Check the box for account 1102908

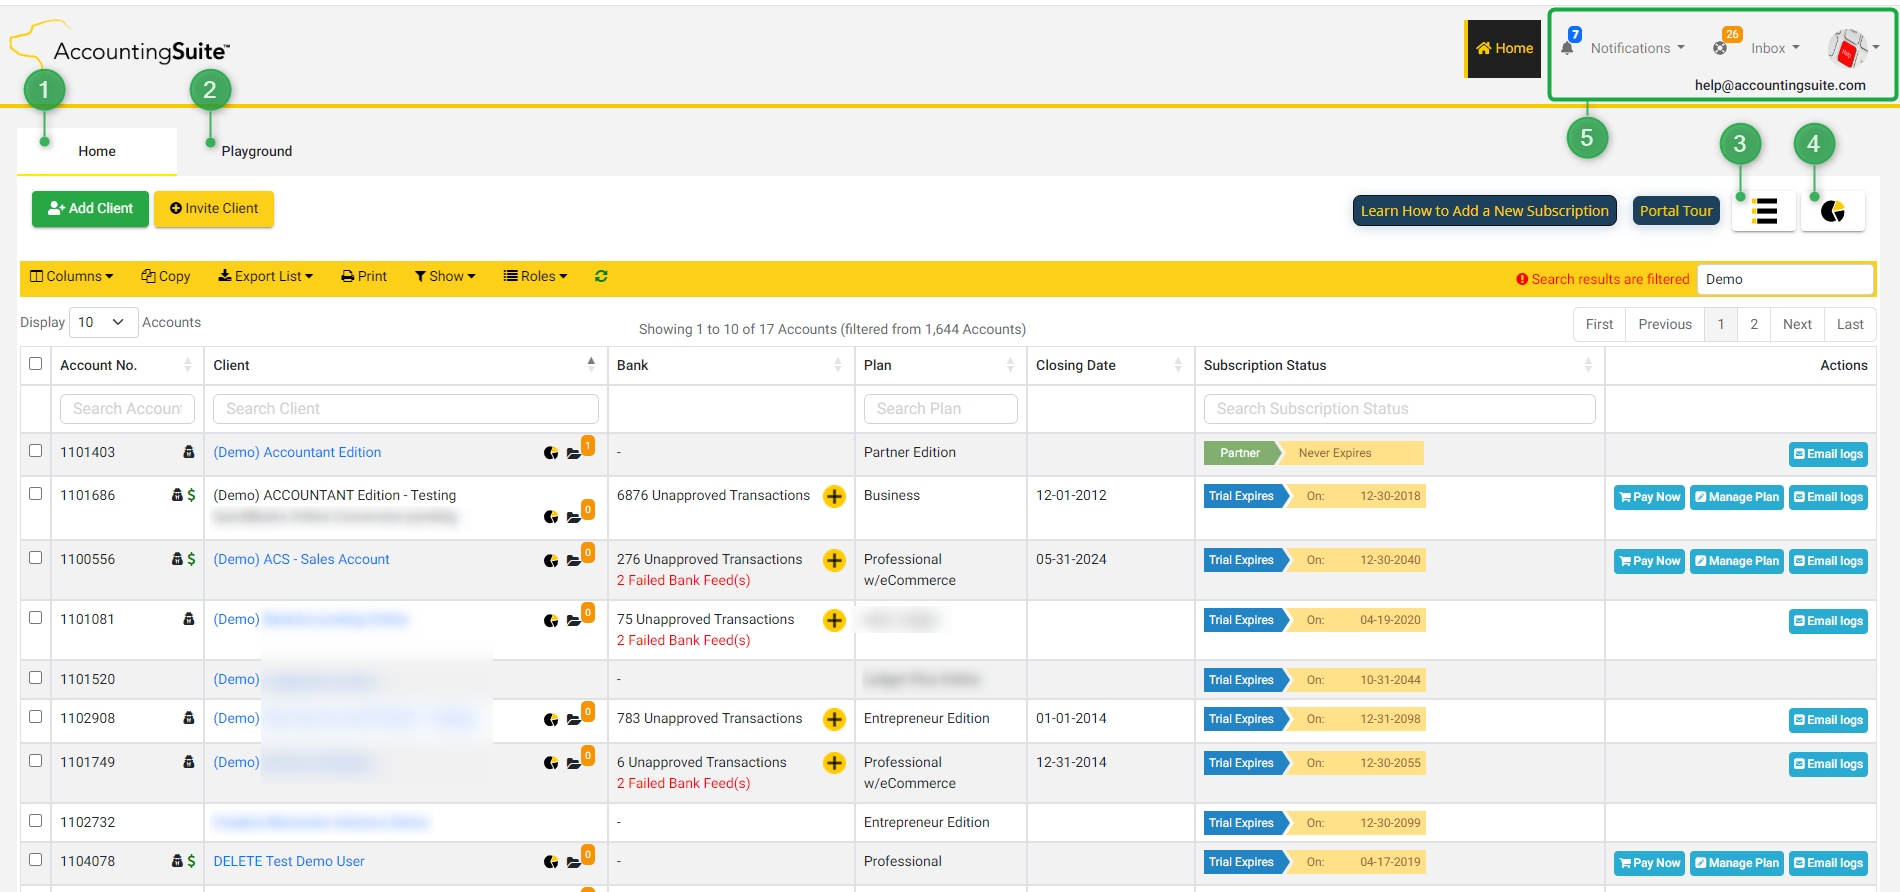36,716
